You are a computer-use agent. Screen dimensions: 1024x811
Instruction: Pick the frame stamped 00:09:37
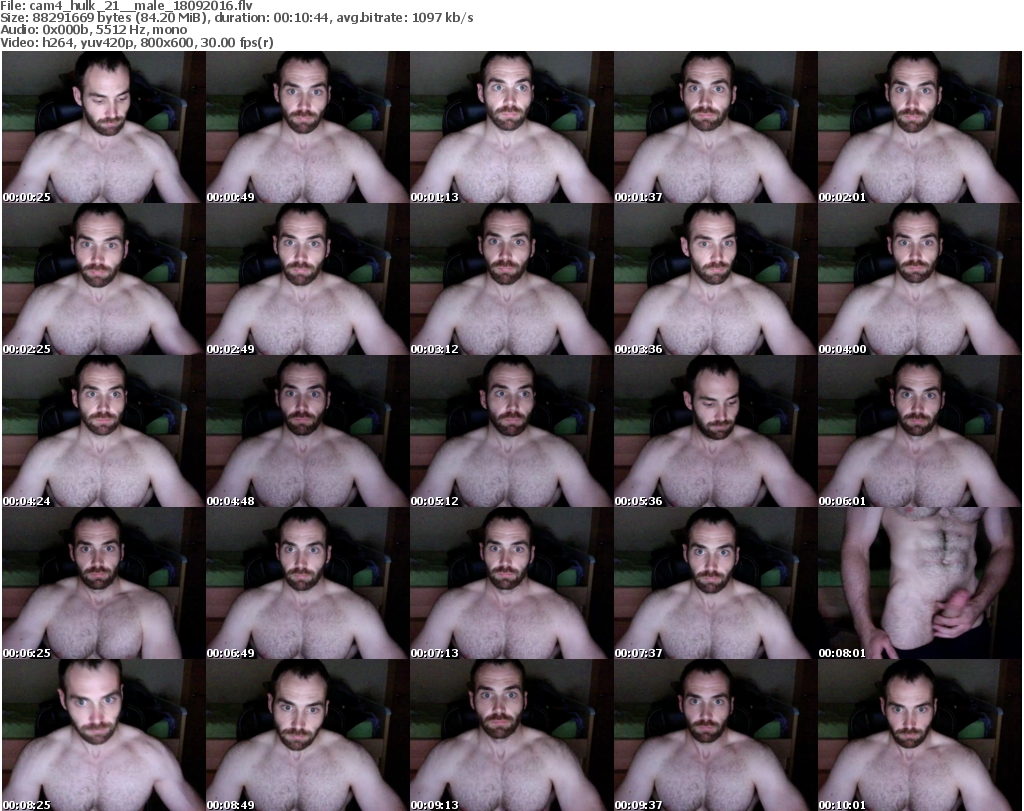[715, 735]
